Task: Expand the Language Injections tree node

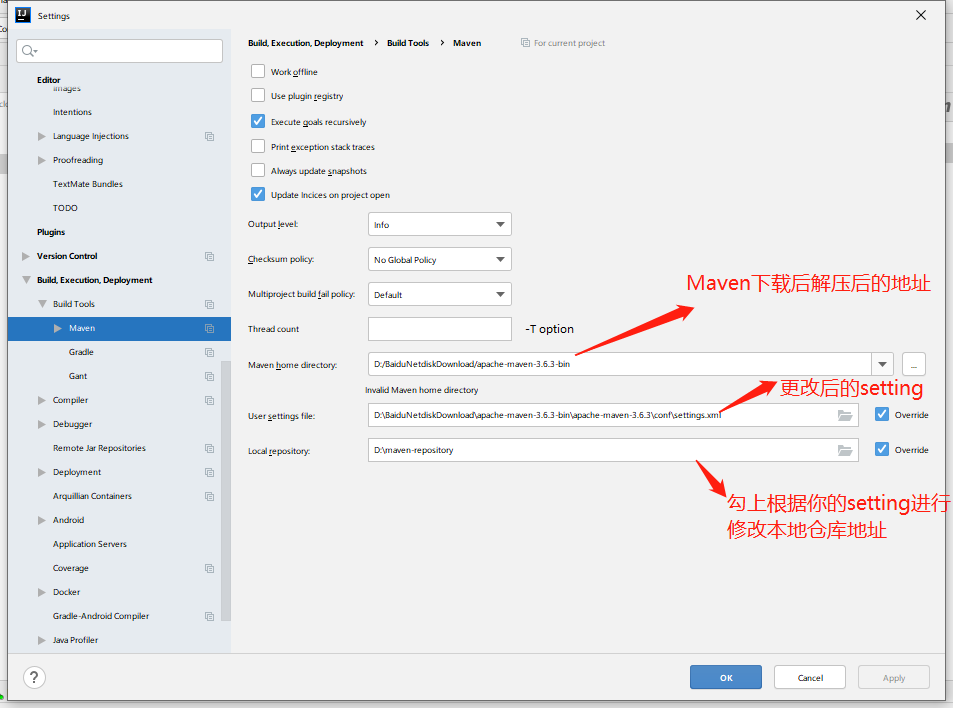Action: pyautogui.click(x=41, y=136)
